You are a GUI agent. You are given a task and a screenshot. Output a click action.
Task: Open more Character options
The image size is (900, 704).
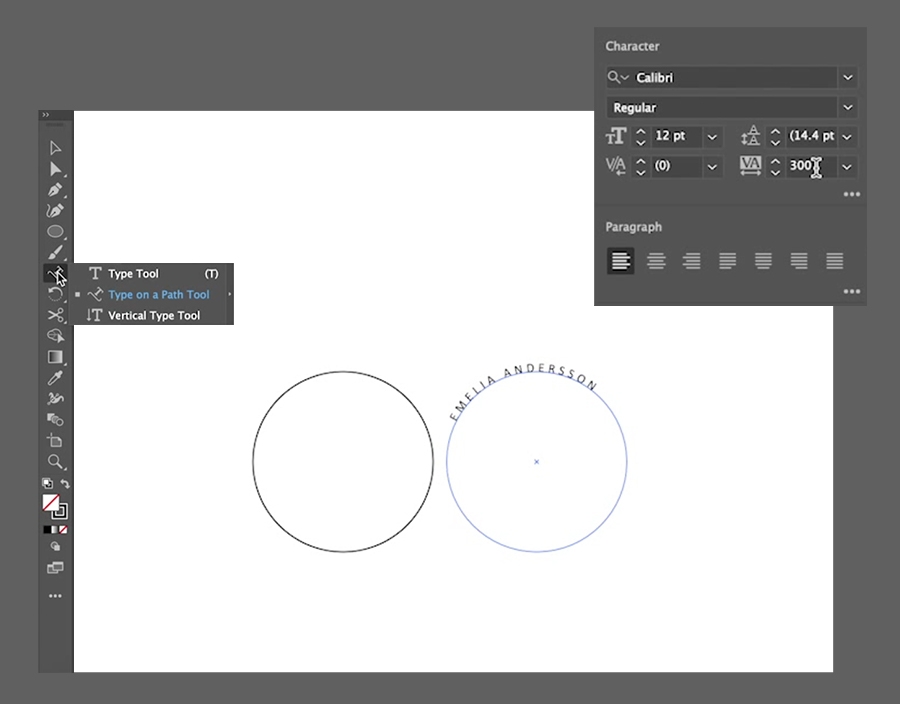[x=852, y=195]
